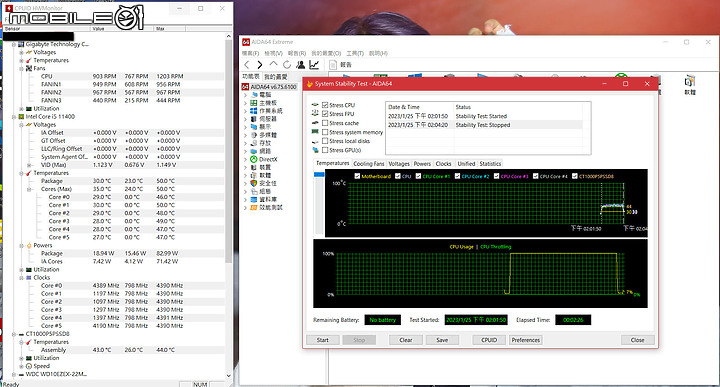Select the 伺服器 server icon
The height and width of the screenshot is (387, 720).
(x=253, y=119)
